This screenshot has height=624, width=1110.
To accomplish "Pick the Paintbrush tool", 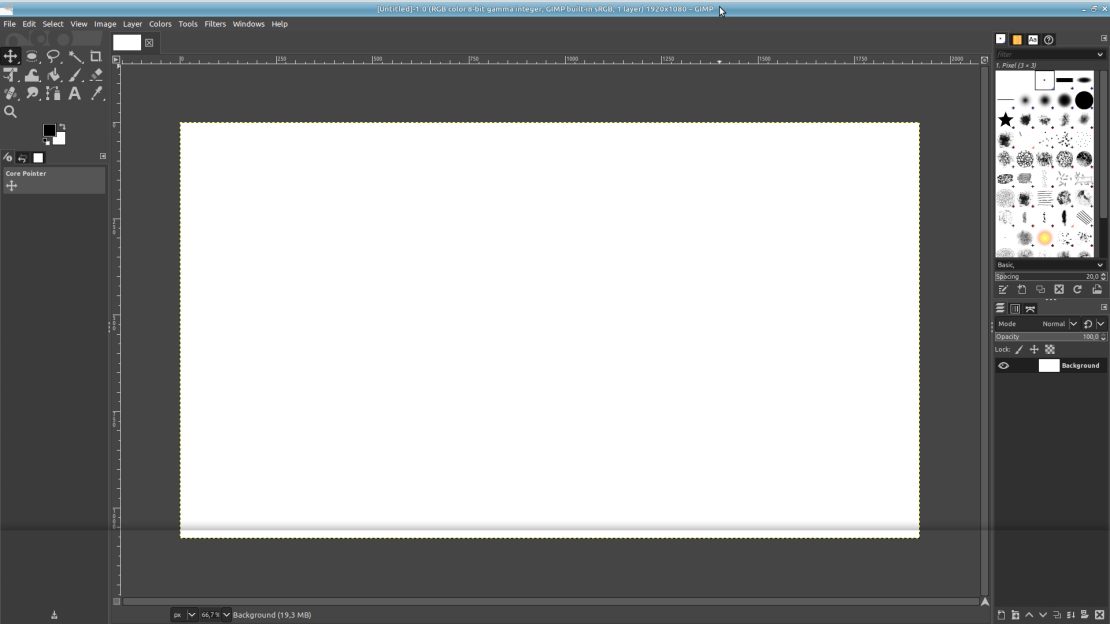I will [76, 75].
